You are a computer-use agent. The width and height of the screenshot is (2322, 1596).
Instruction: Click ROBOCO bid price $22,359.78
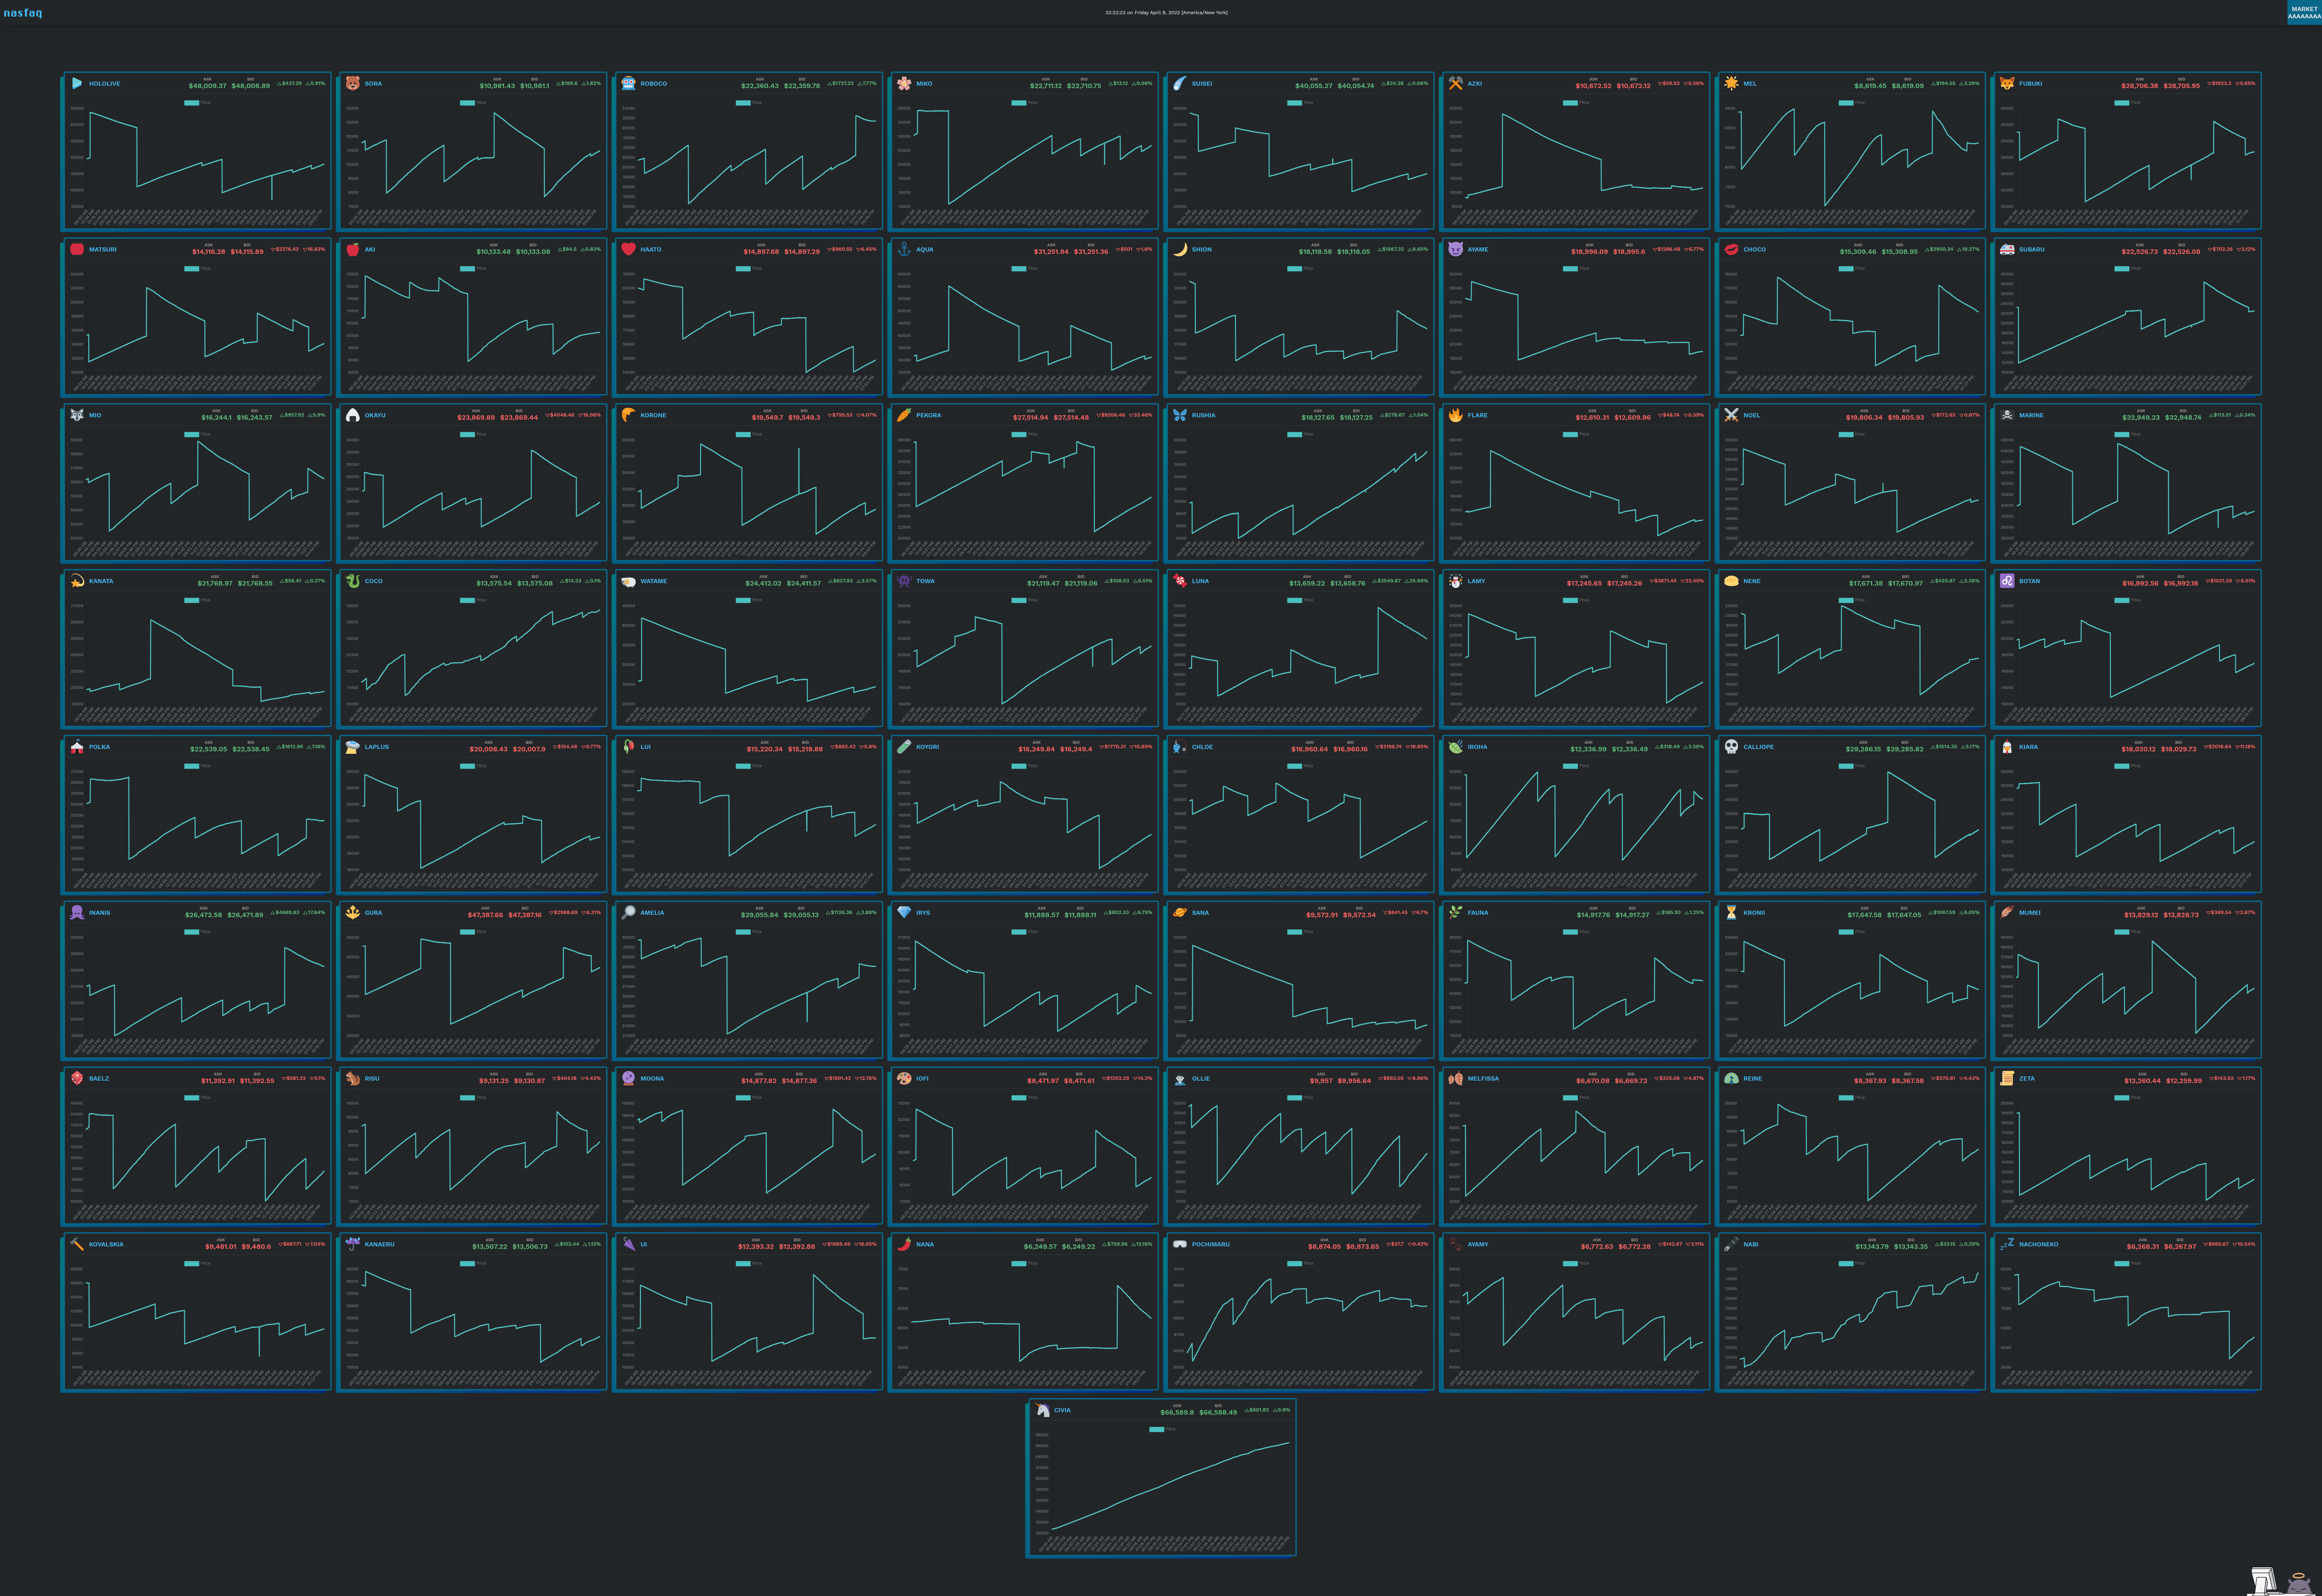802,86
